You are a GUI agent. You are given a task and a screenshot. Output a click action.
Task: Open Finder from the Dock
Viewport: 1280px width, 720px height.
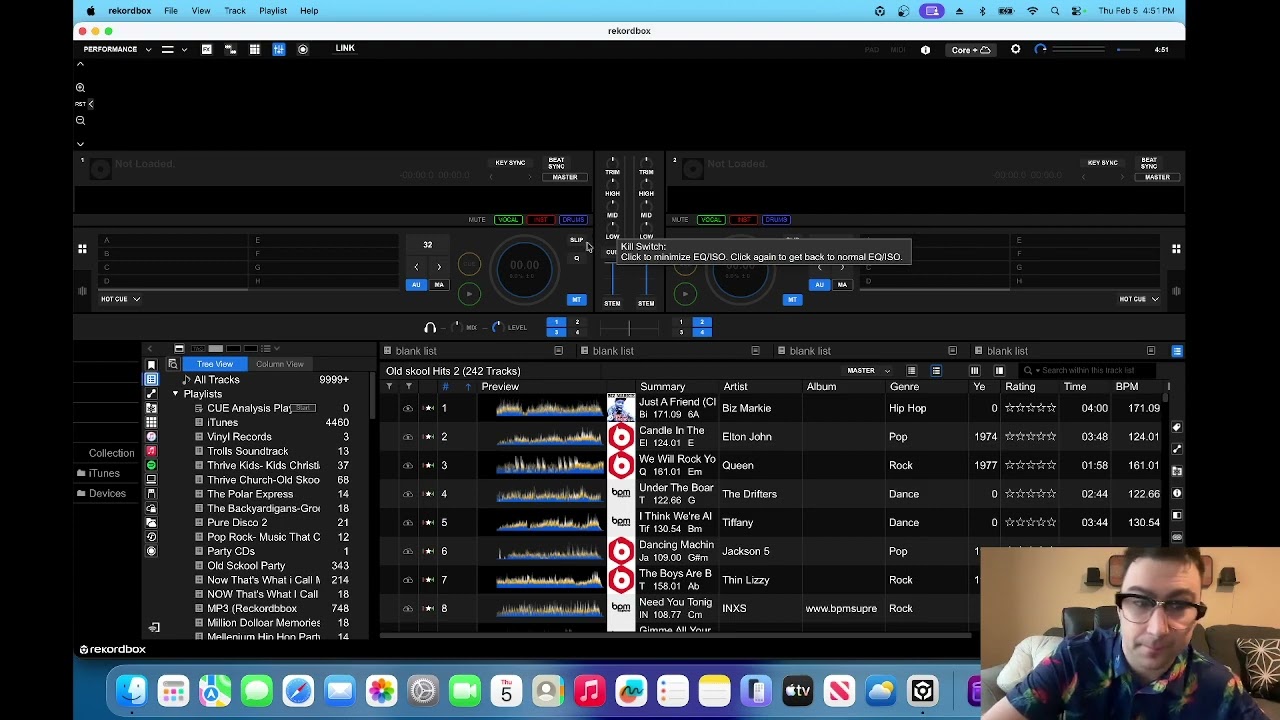click(x=132, y=690)
